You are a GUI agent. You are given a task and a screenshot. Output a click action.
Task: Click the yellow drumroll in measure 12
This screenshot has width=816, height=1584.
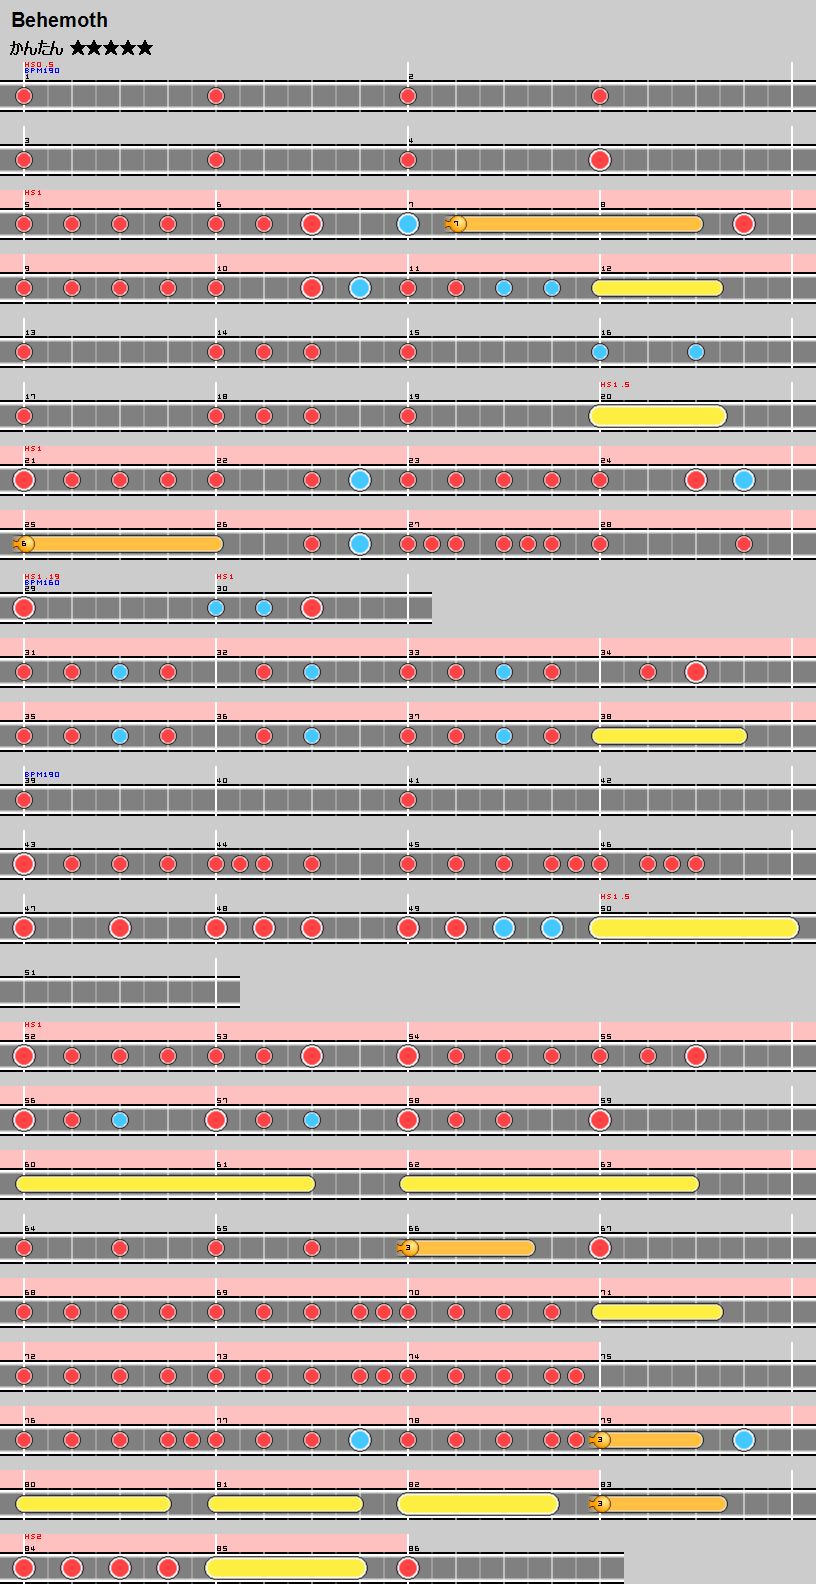(657, 288)
